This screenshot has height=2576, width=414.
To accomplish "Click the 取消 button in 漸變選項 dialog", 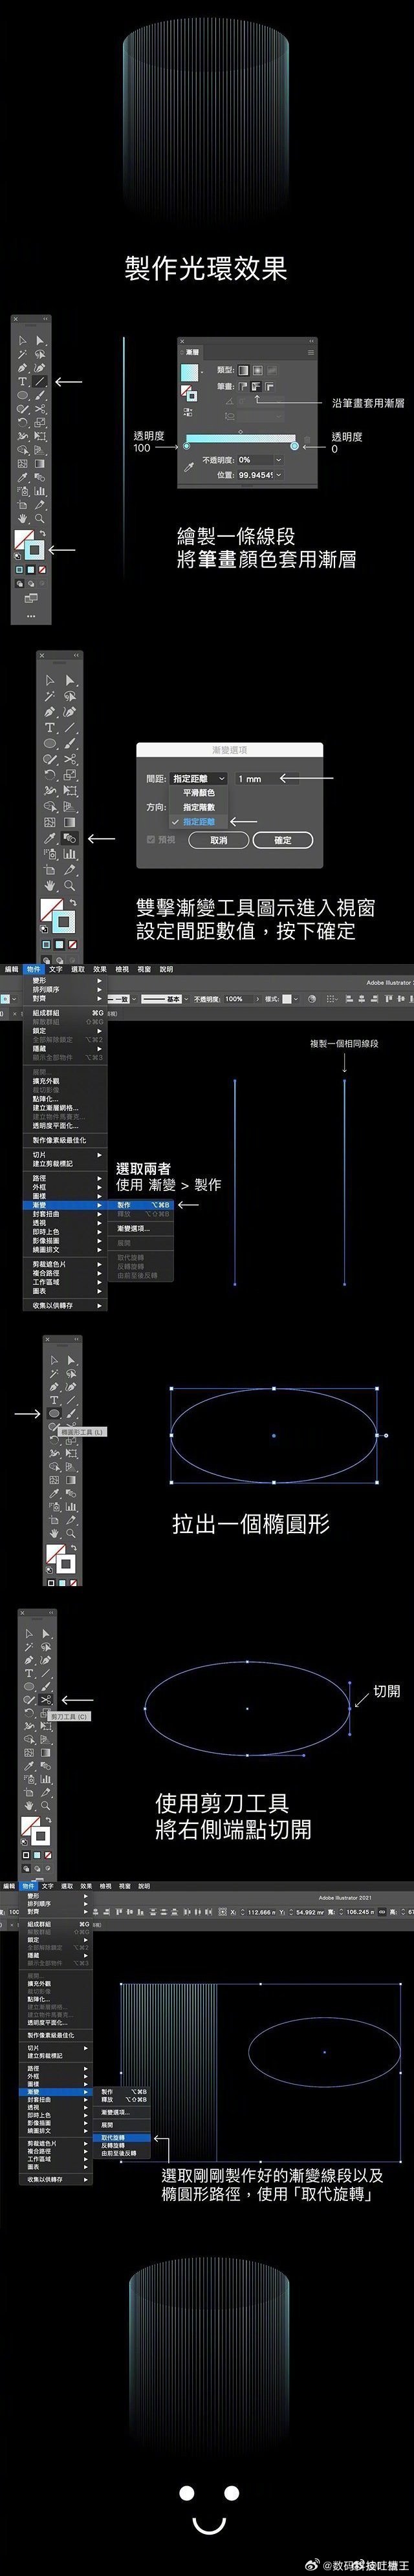I will click(x=219, y=840).
